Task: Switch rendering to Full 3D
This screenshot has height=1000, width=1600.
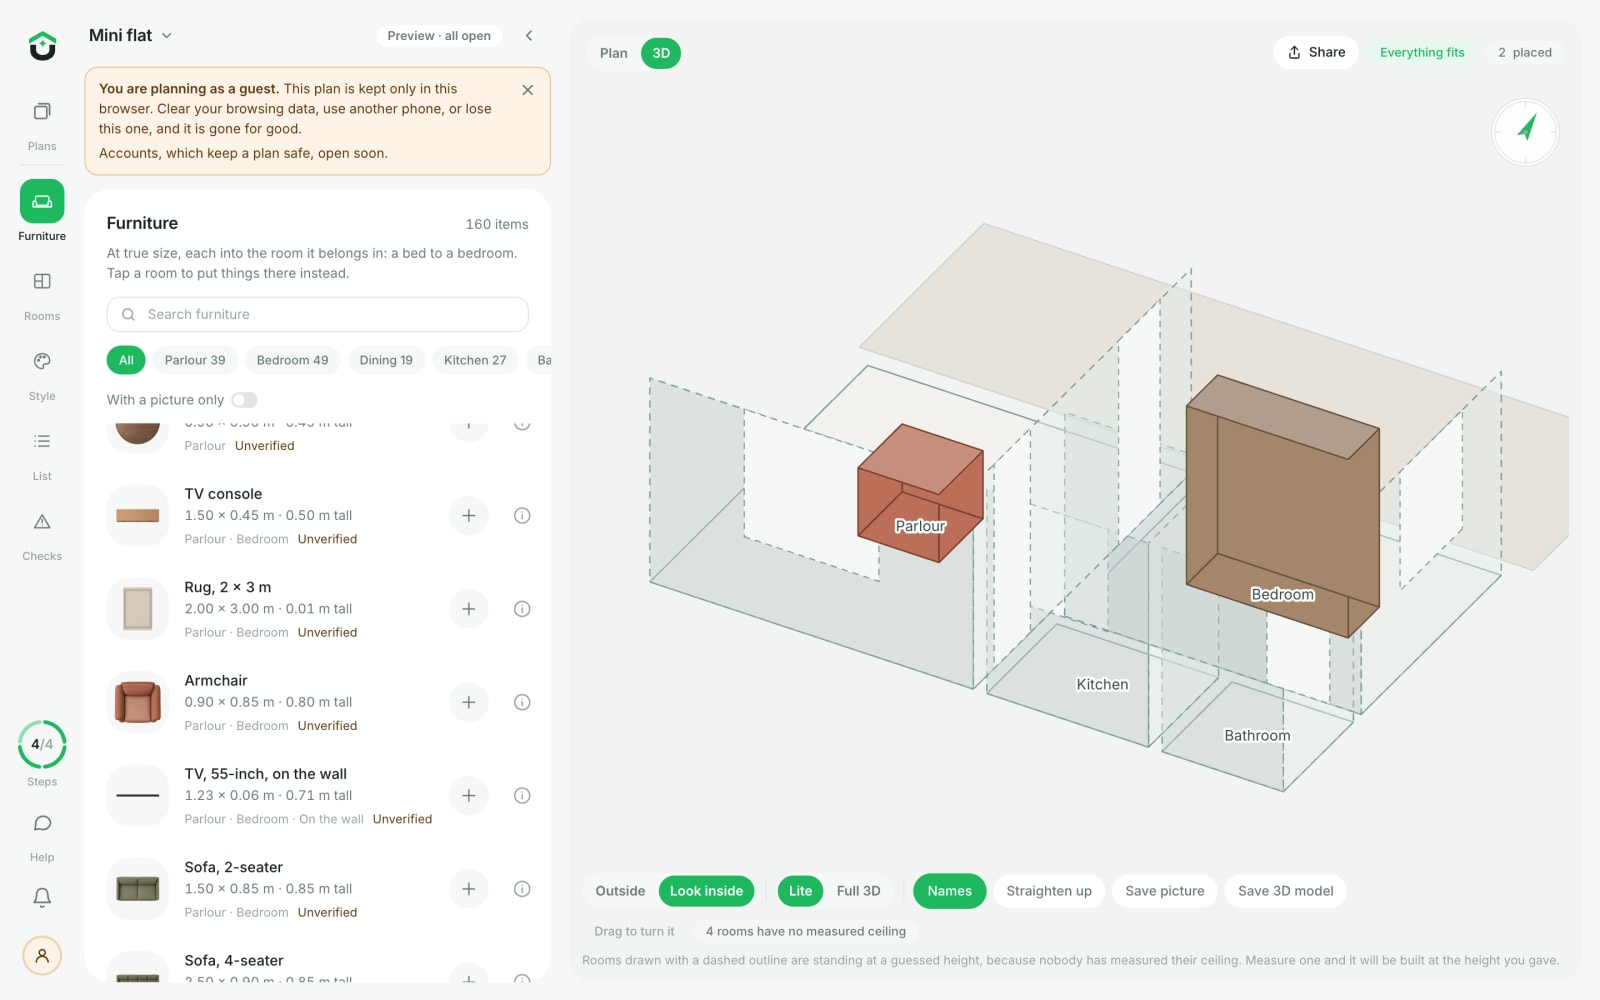Action: [x=858, y=891]
